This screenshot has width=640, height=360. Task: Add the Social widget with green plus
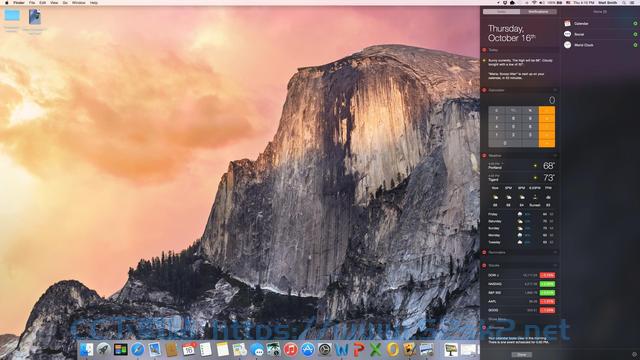[x=635, y=34]
